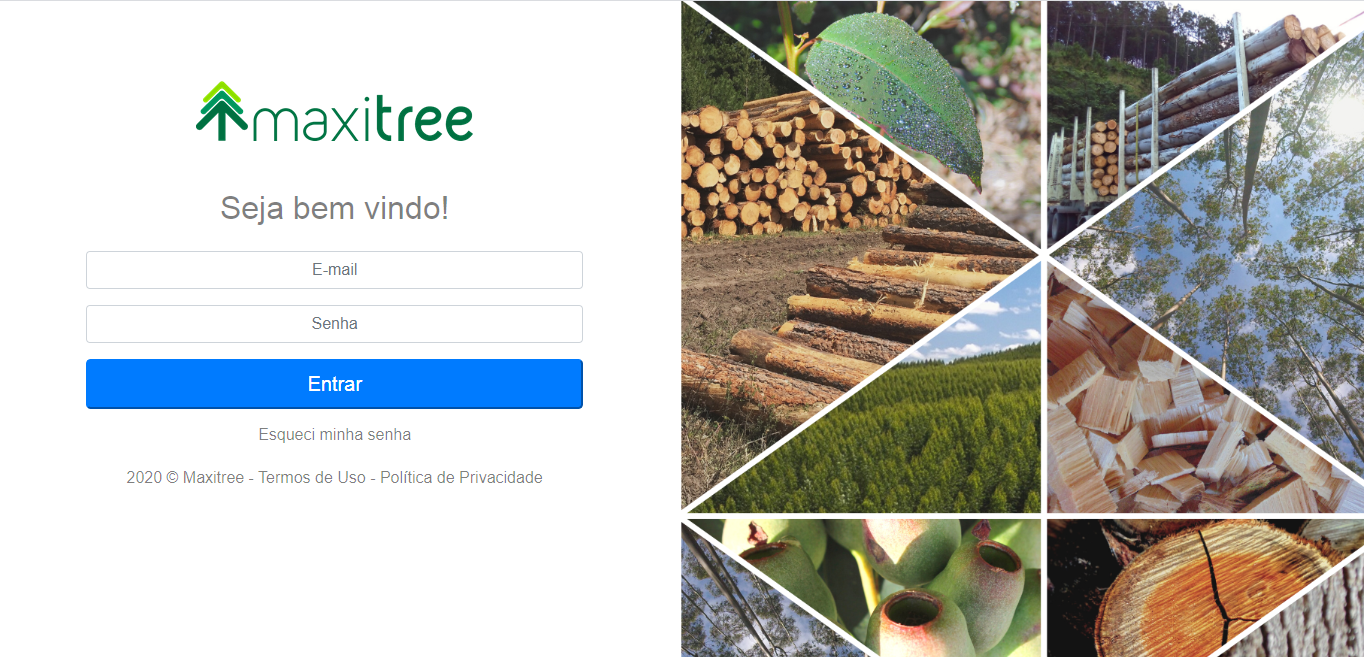Open the Política de Privacidade link

click(461, 477)
